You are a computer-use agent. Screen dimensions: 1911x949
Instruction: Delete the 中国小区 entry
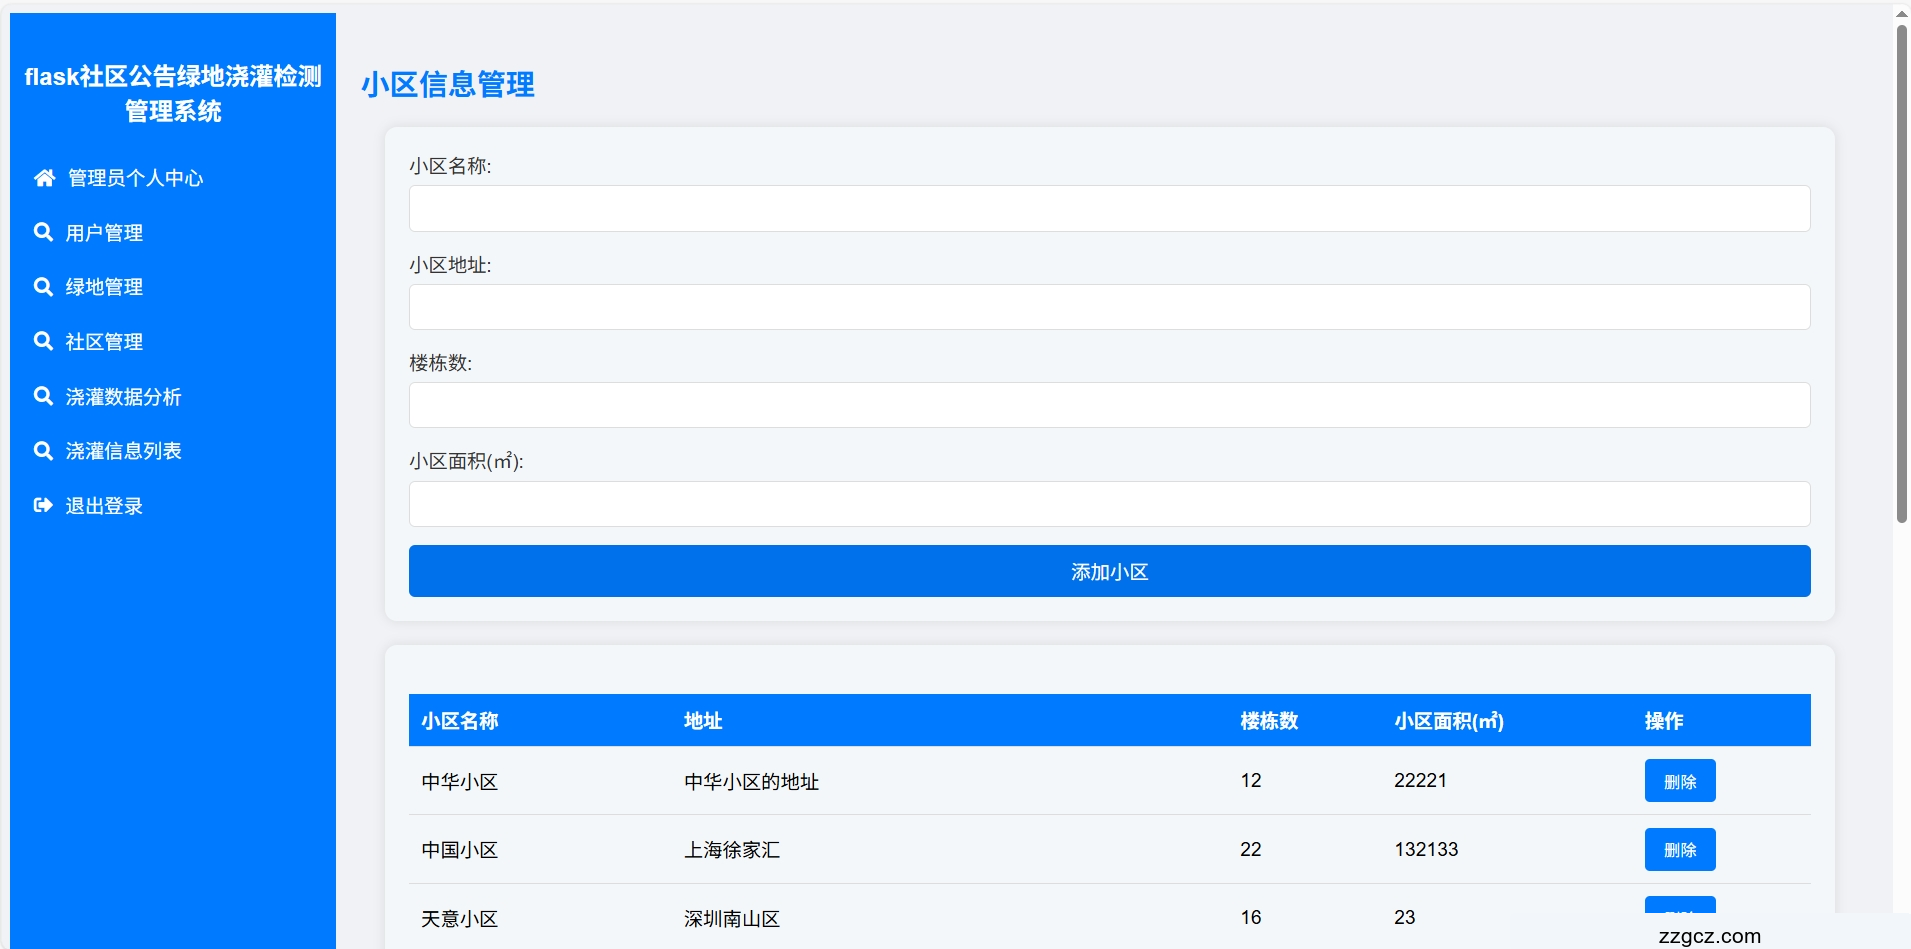pos(1679,850)
